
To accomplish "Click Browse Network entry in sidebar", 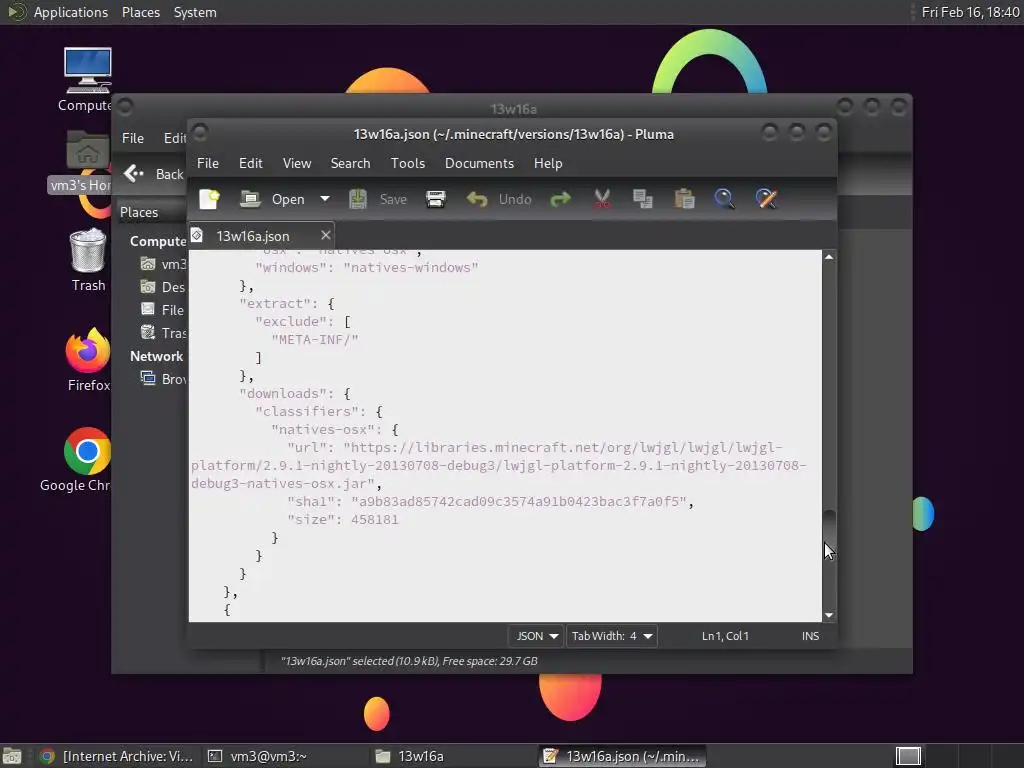I will (163, 379).
